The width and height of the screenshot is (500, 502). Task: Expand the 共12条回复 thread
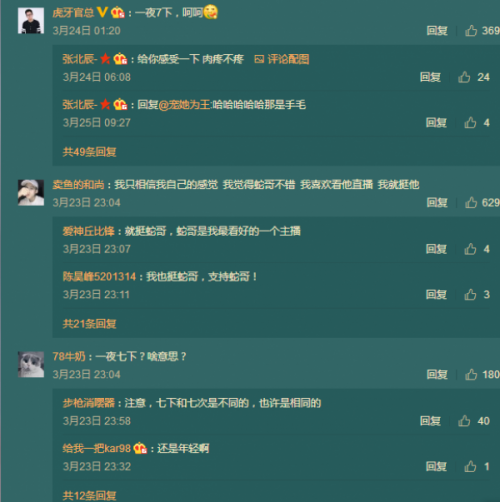90,496
